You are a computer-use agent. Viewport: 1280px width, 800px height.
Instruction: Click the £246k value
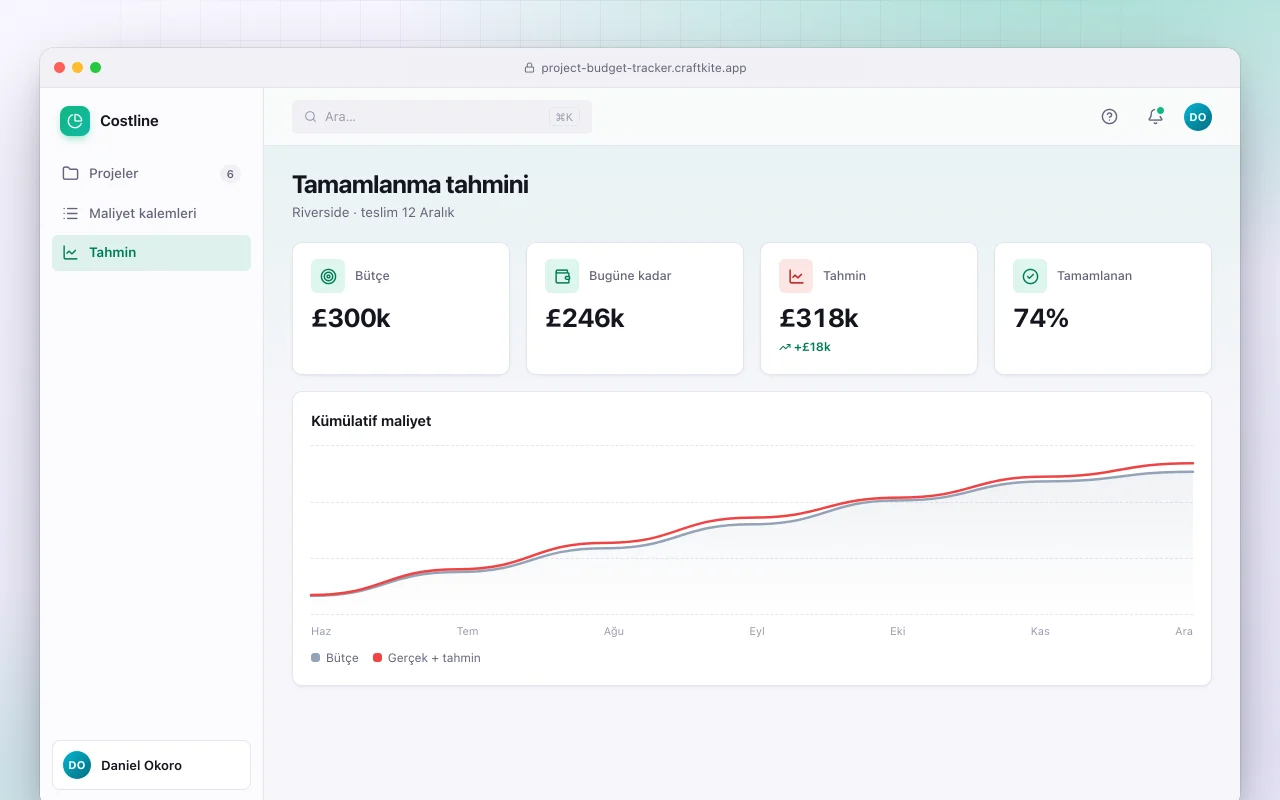[585, 318]
